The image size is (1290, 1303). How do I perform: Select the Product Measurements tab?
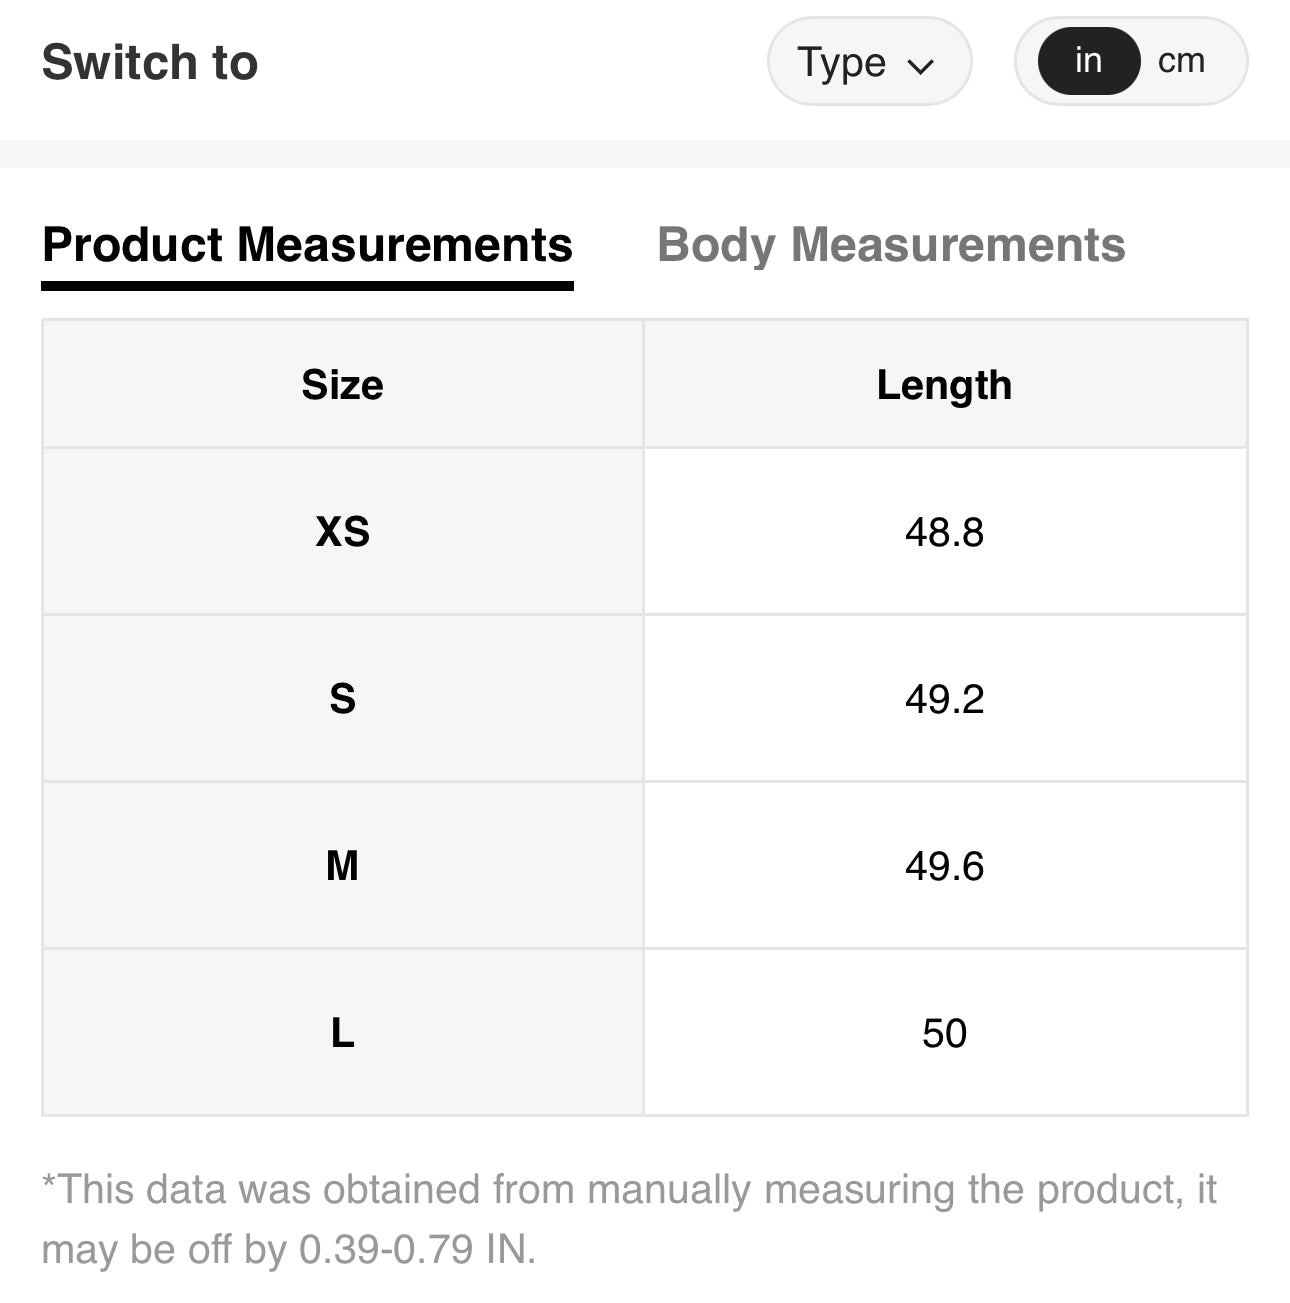307,245
